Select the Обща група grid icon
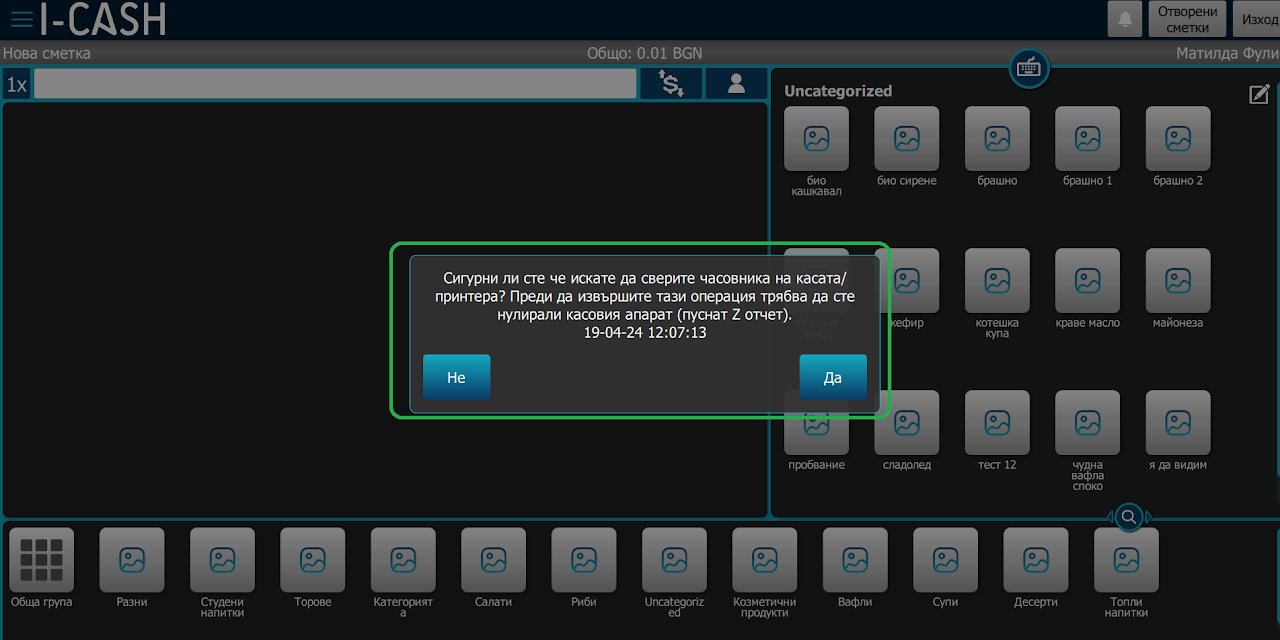1280x640 pixels. 41,560
